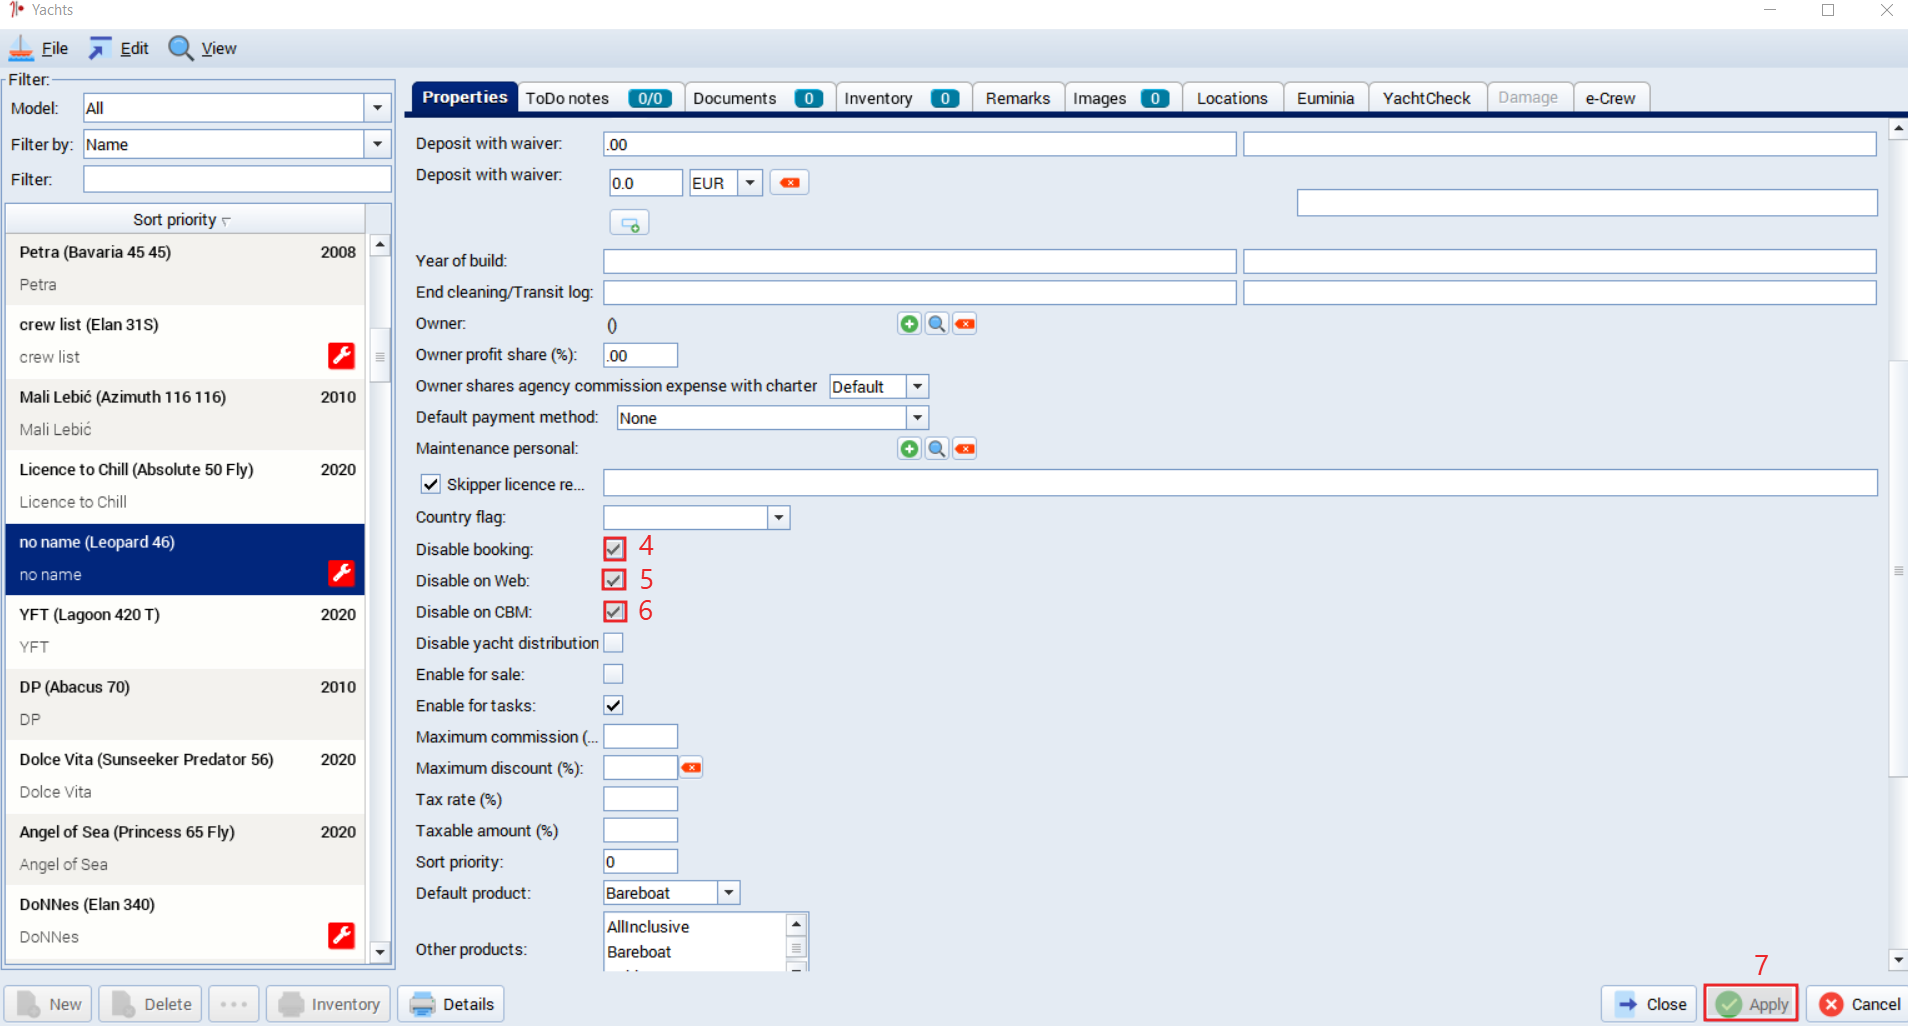Viewport: 1908px width, 1026px height.
Task: Click the Delete button
Action: click(x=151, y=1004)
